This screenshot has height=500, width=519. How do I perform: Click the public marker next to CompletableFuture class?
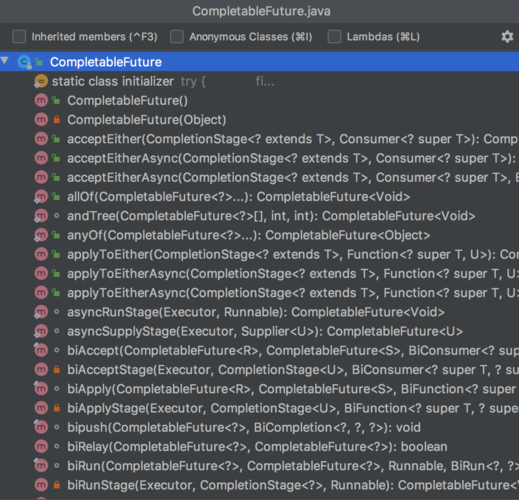click(39, 62)
